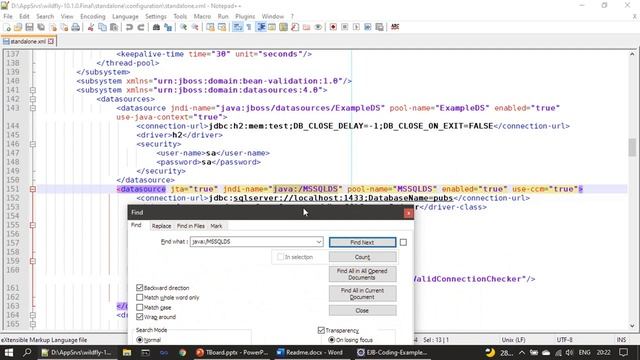Click Find All in Current Document
This screenshot has height=360, width=640.
[362, 293]
